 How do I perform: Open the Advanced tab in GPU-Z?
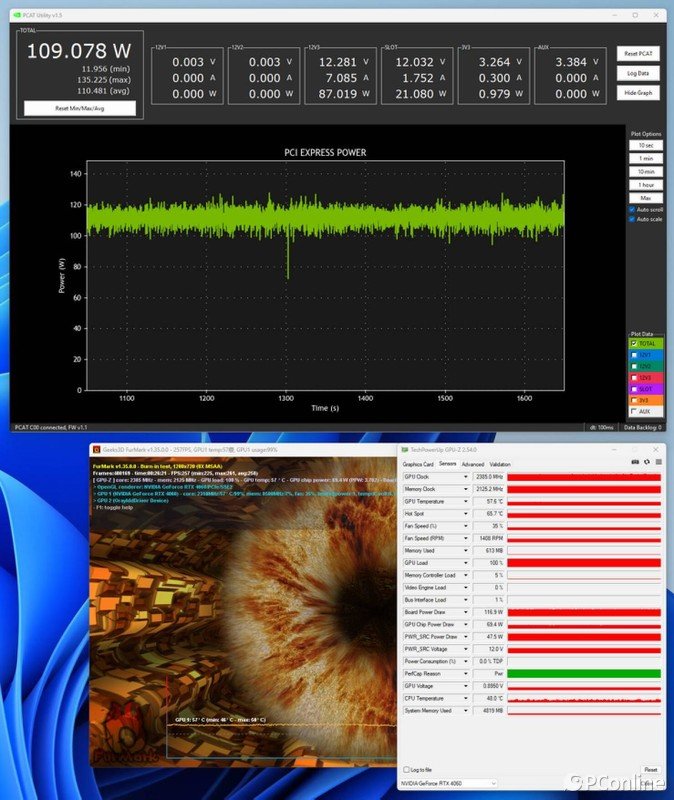472,464
